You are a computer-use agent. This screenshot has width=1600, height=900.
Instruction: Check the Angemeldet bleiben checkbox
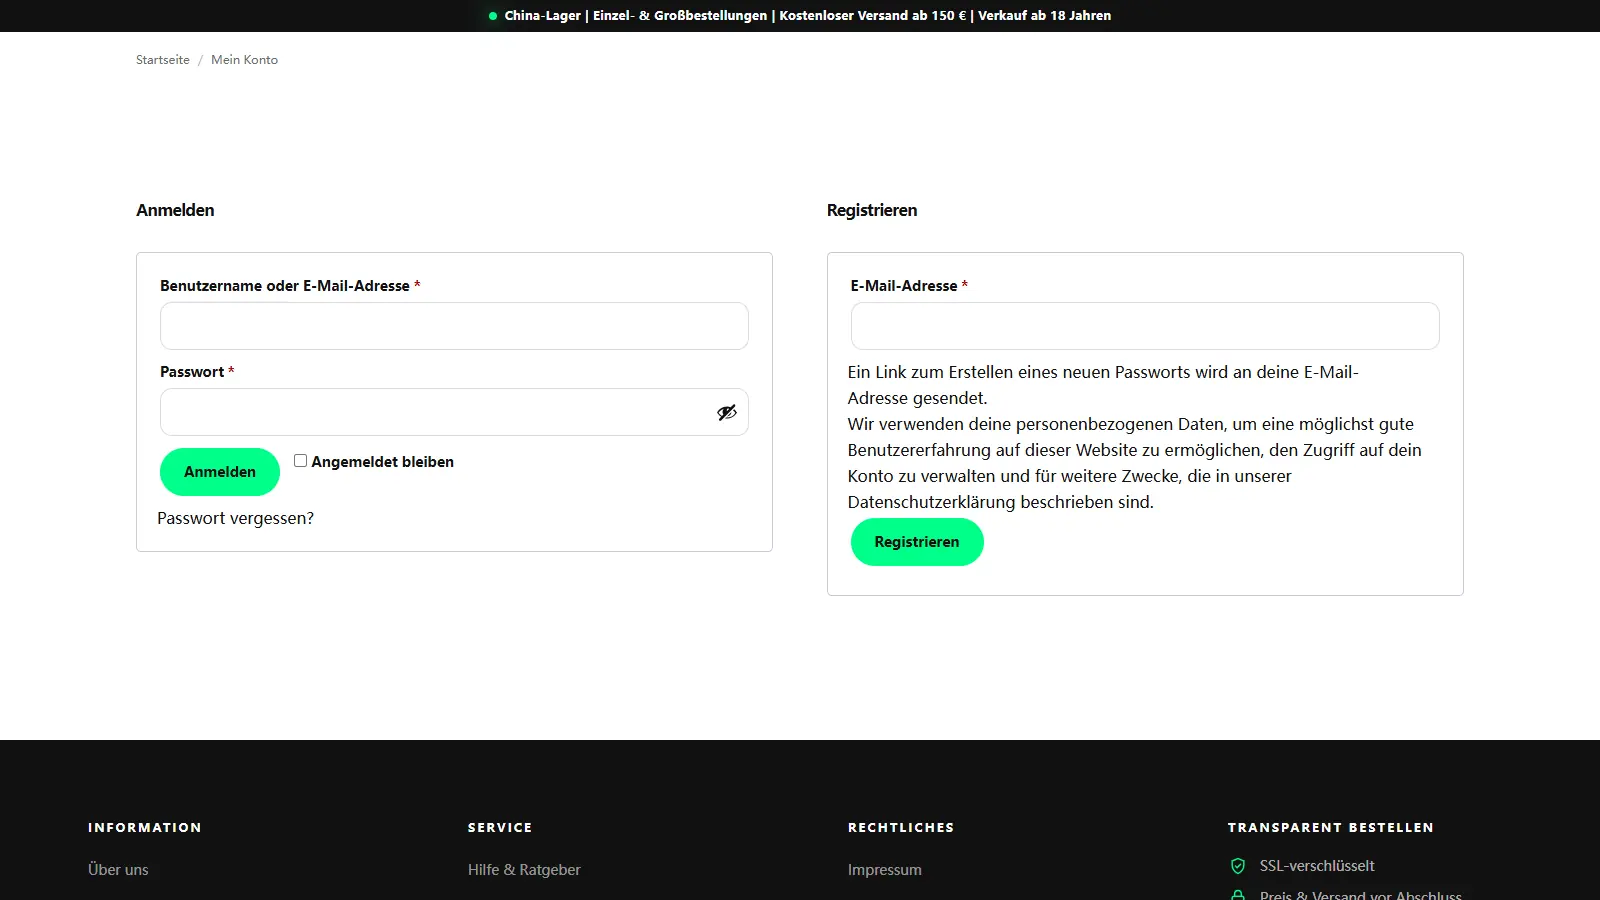(x=300, y=460)
